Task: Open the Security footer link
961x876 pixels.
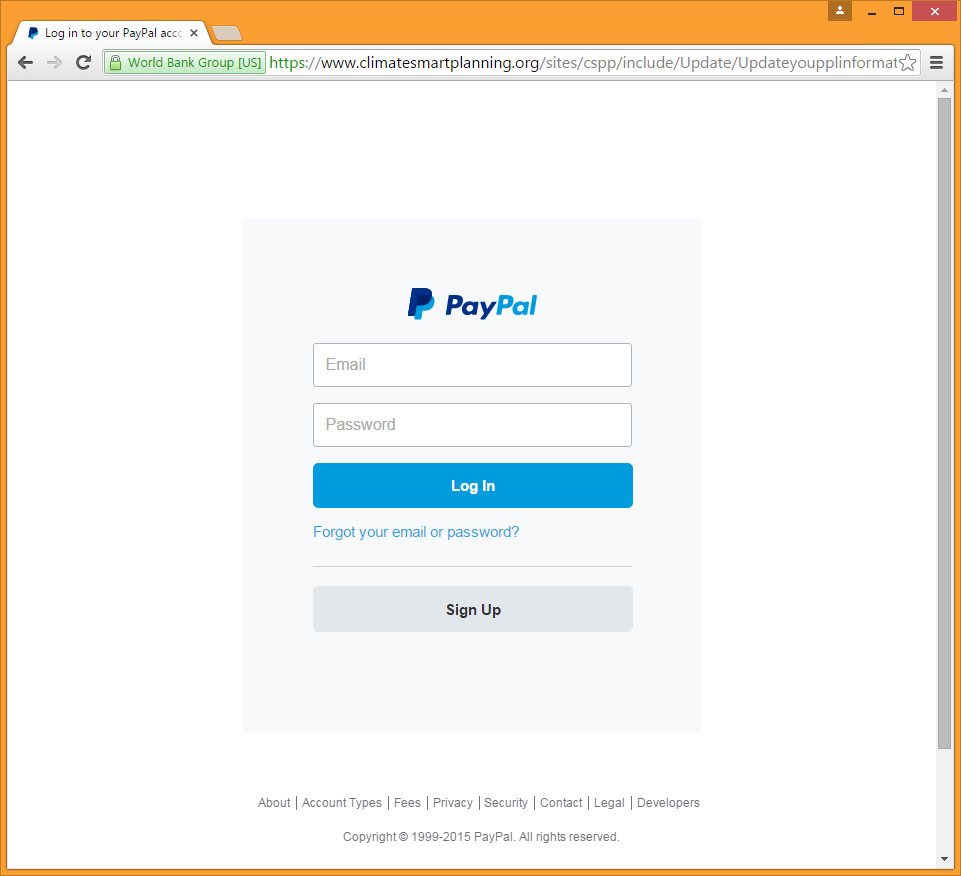Action: tap(506, 802)
